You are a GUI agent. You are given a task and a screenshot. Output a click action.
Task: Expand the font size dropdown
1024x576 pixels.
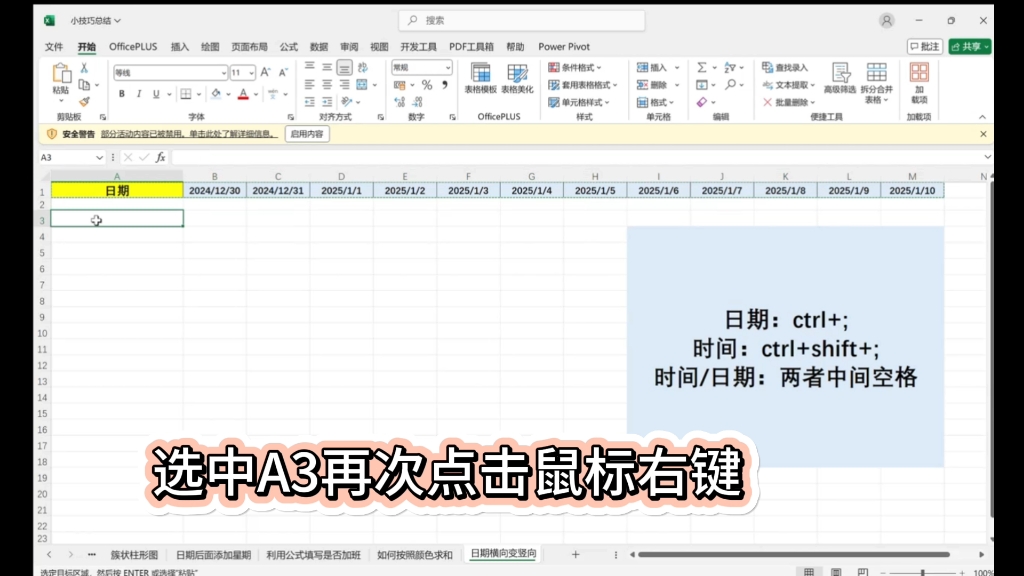point(251,72)
